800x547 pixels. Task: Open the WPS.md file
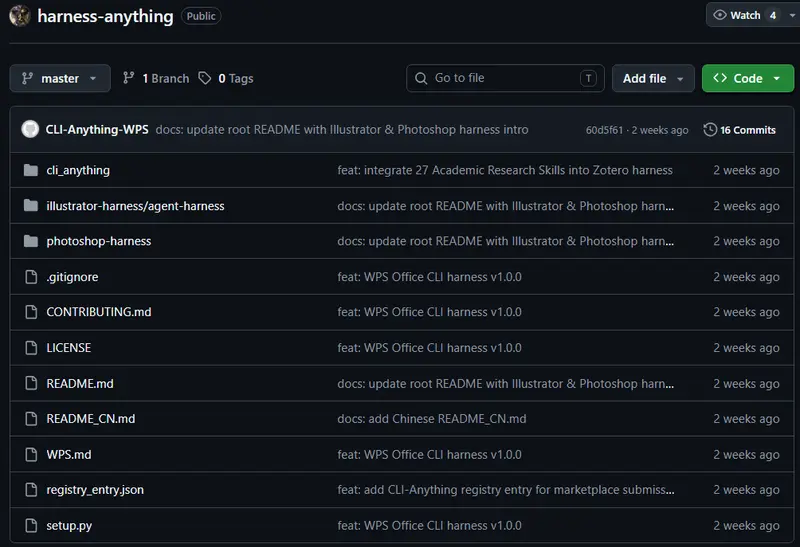[x=69, y=454]
